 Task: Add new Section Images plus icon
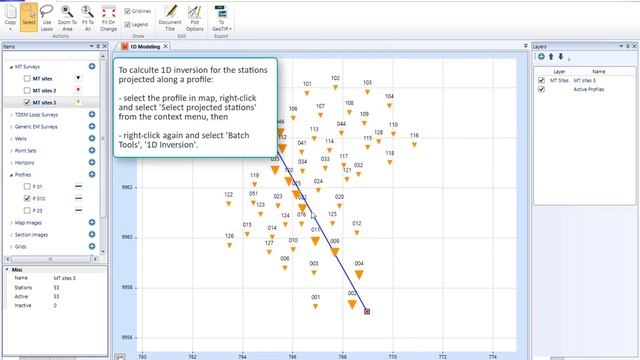(x=92, y=234)
